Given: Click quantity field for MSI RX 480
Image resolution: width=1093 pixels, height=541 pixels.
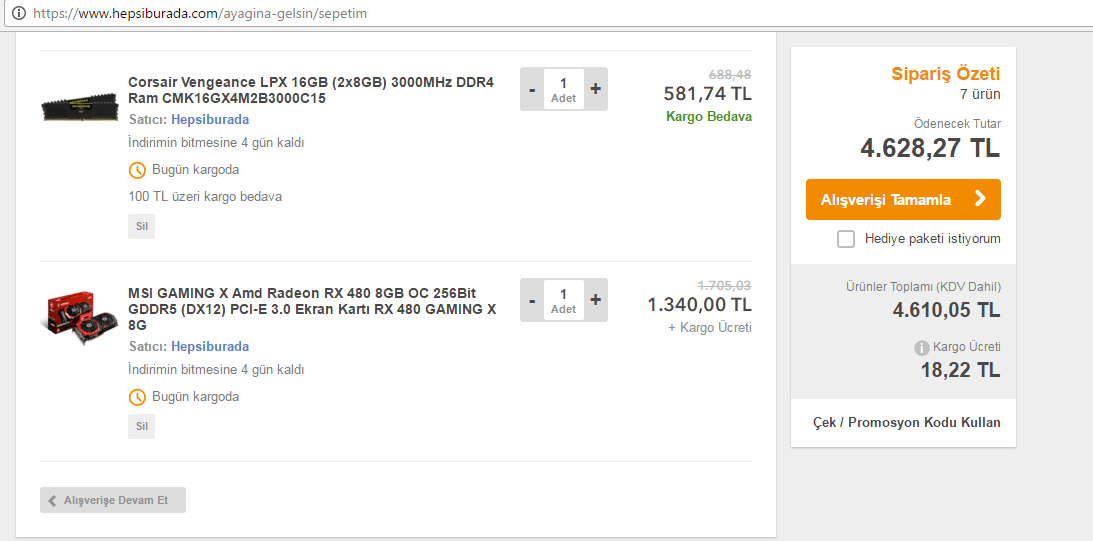Looking at the screenshot, I should click(x=564, y=300).
